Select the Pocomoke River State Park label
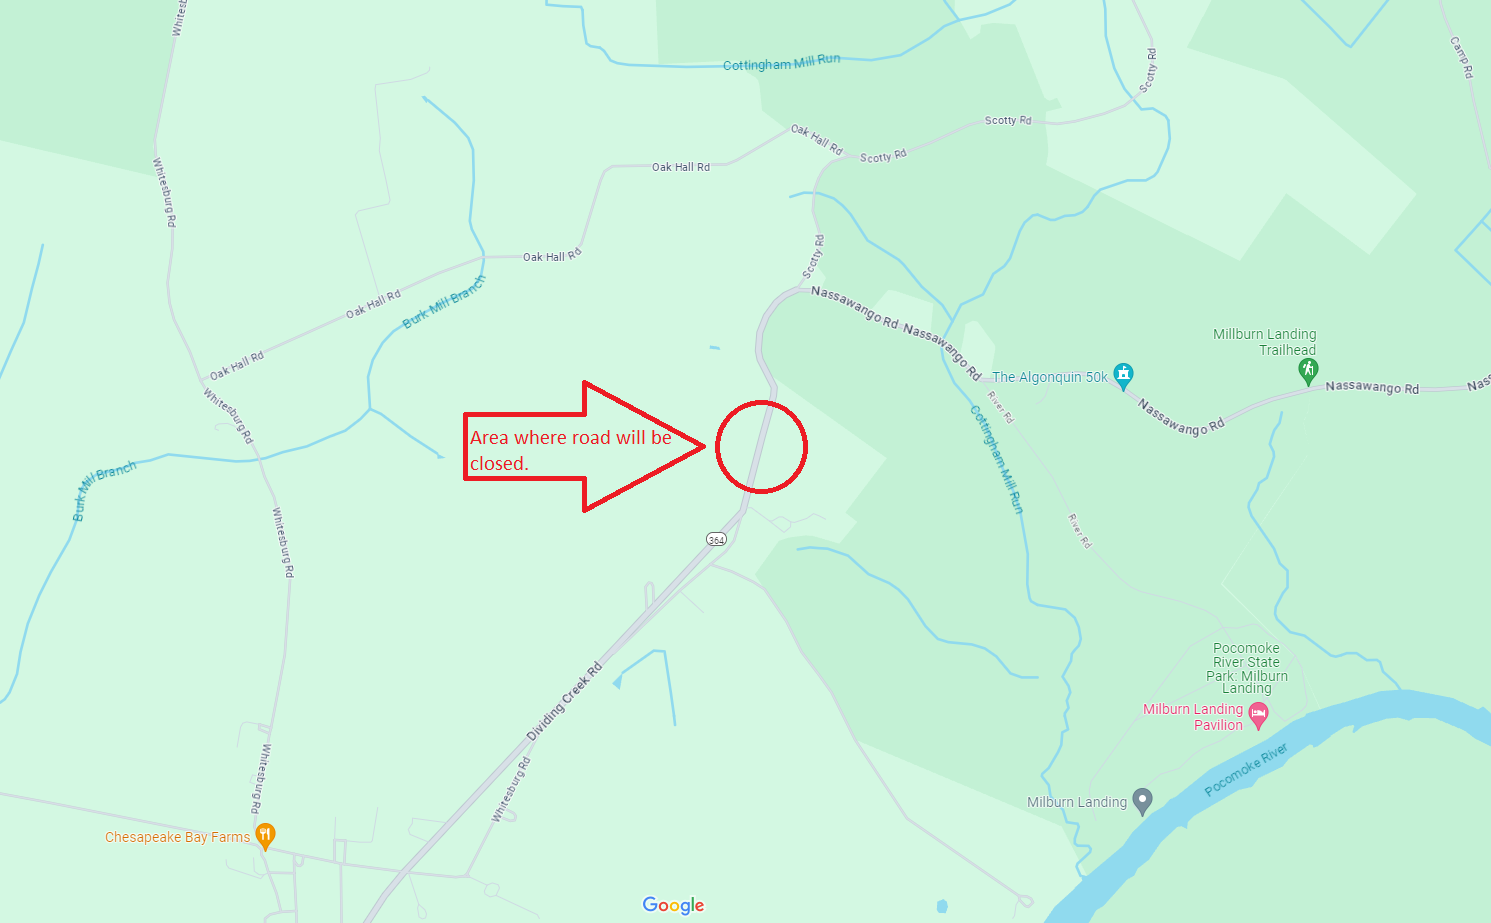1491x923 pixels. click(1247, 668)
